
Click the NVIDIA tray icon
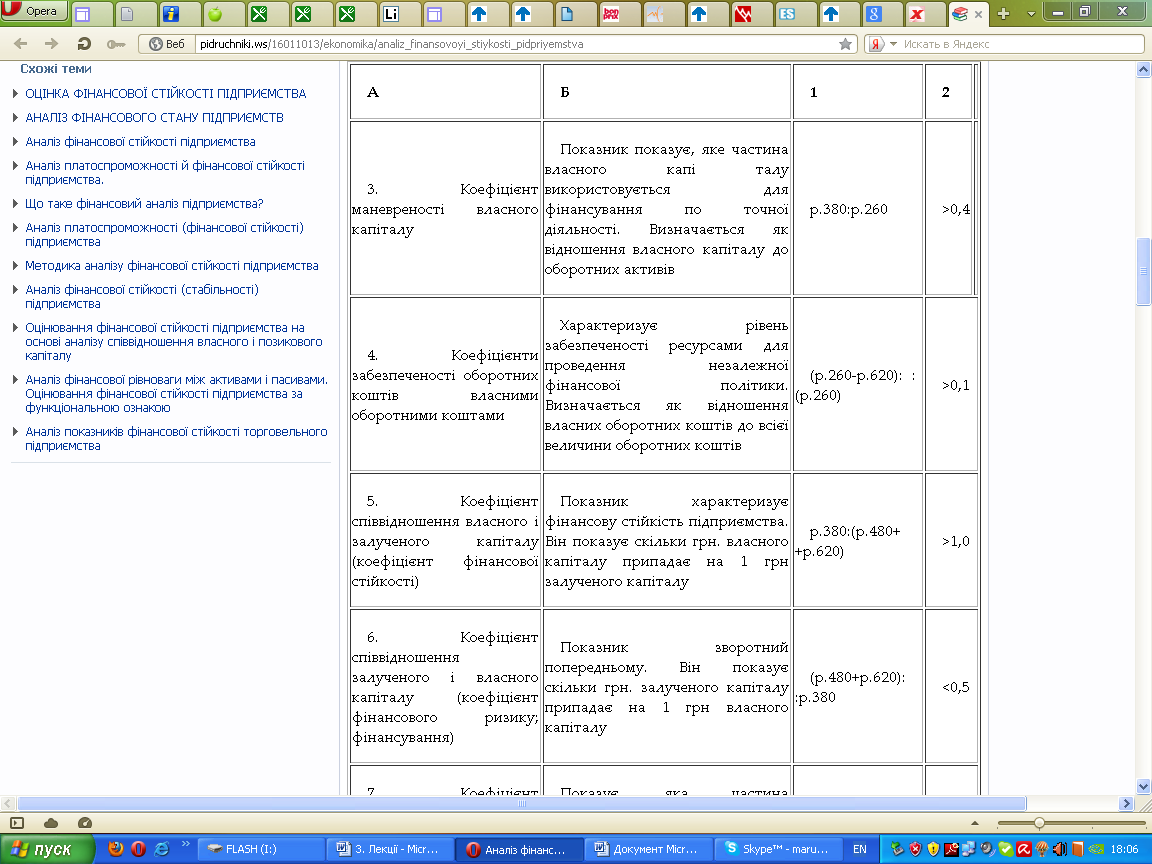pyautogui.click(x=1095, y=849)
